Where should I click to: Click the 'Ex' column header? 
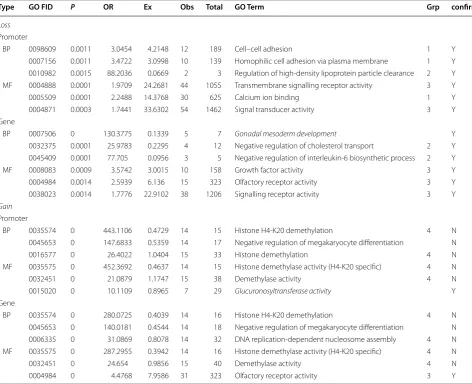tap(148, 7)
